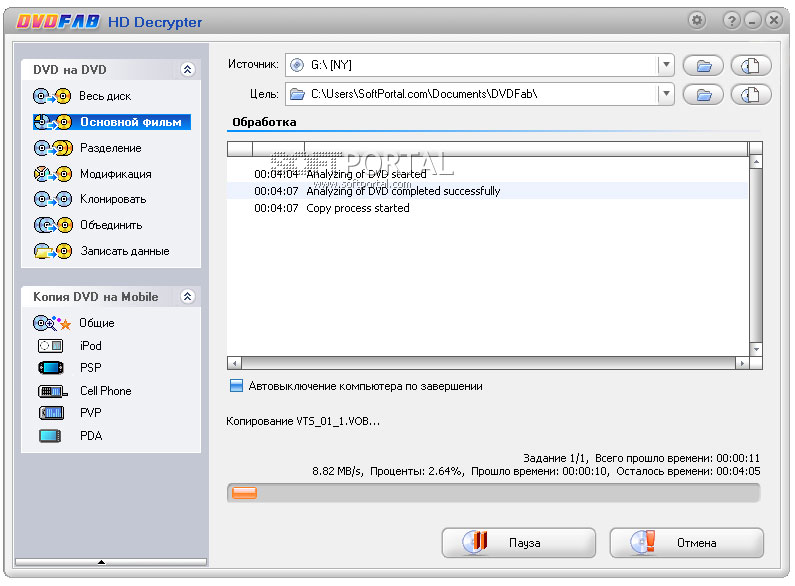795x586 pixels.
Task: Click the Модификация customize icon
Action: coord(52,174)
